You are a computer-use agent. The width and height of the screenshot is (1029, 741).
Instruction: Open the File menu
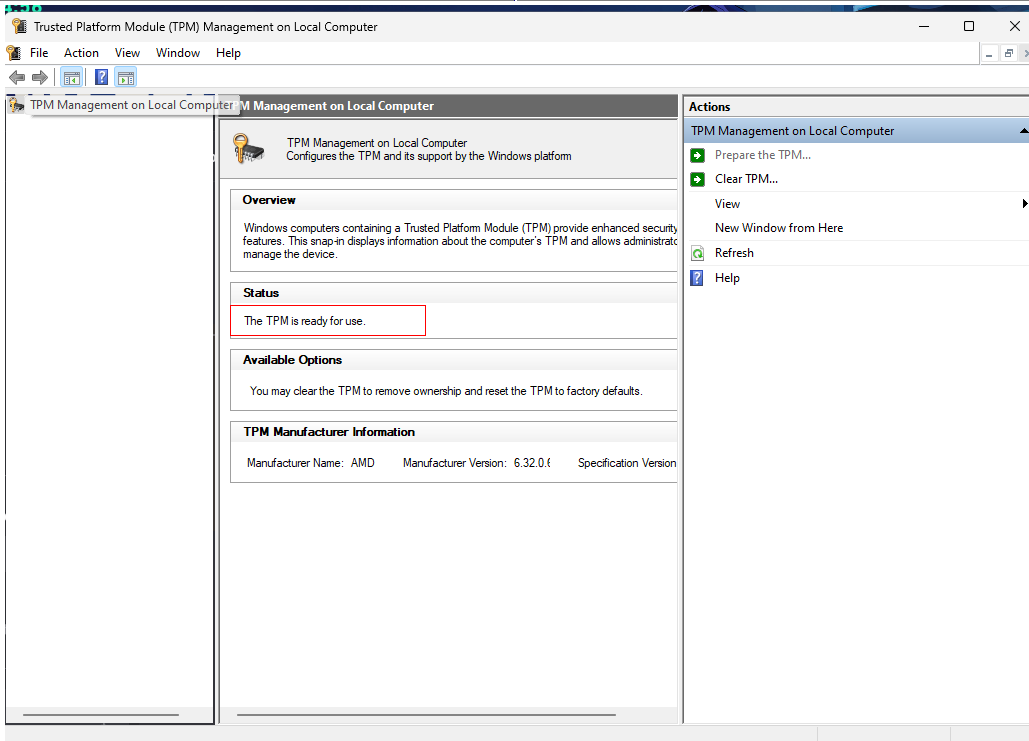tap(39, 53)
